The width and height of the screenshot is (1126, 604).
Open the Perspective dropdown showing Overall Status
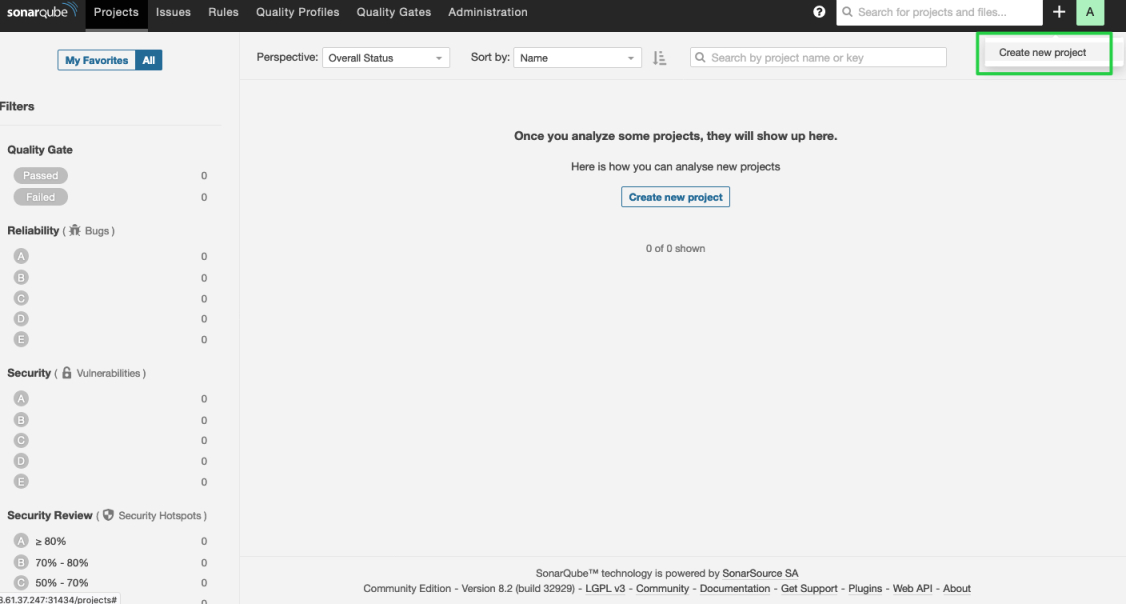386,57
